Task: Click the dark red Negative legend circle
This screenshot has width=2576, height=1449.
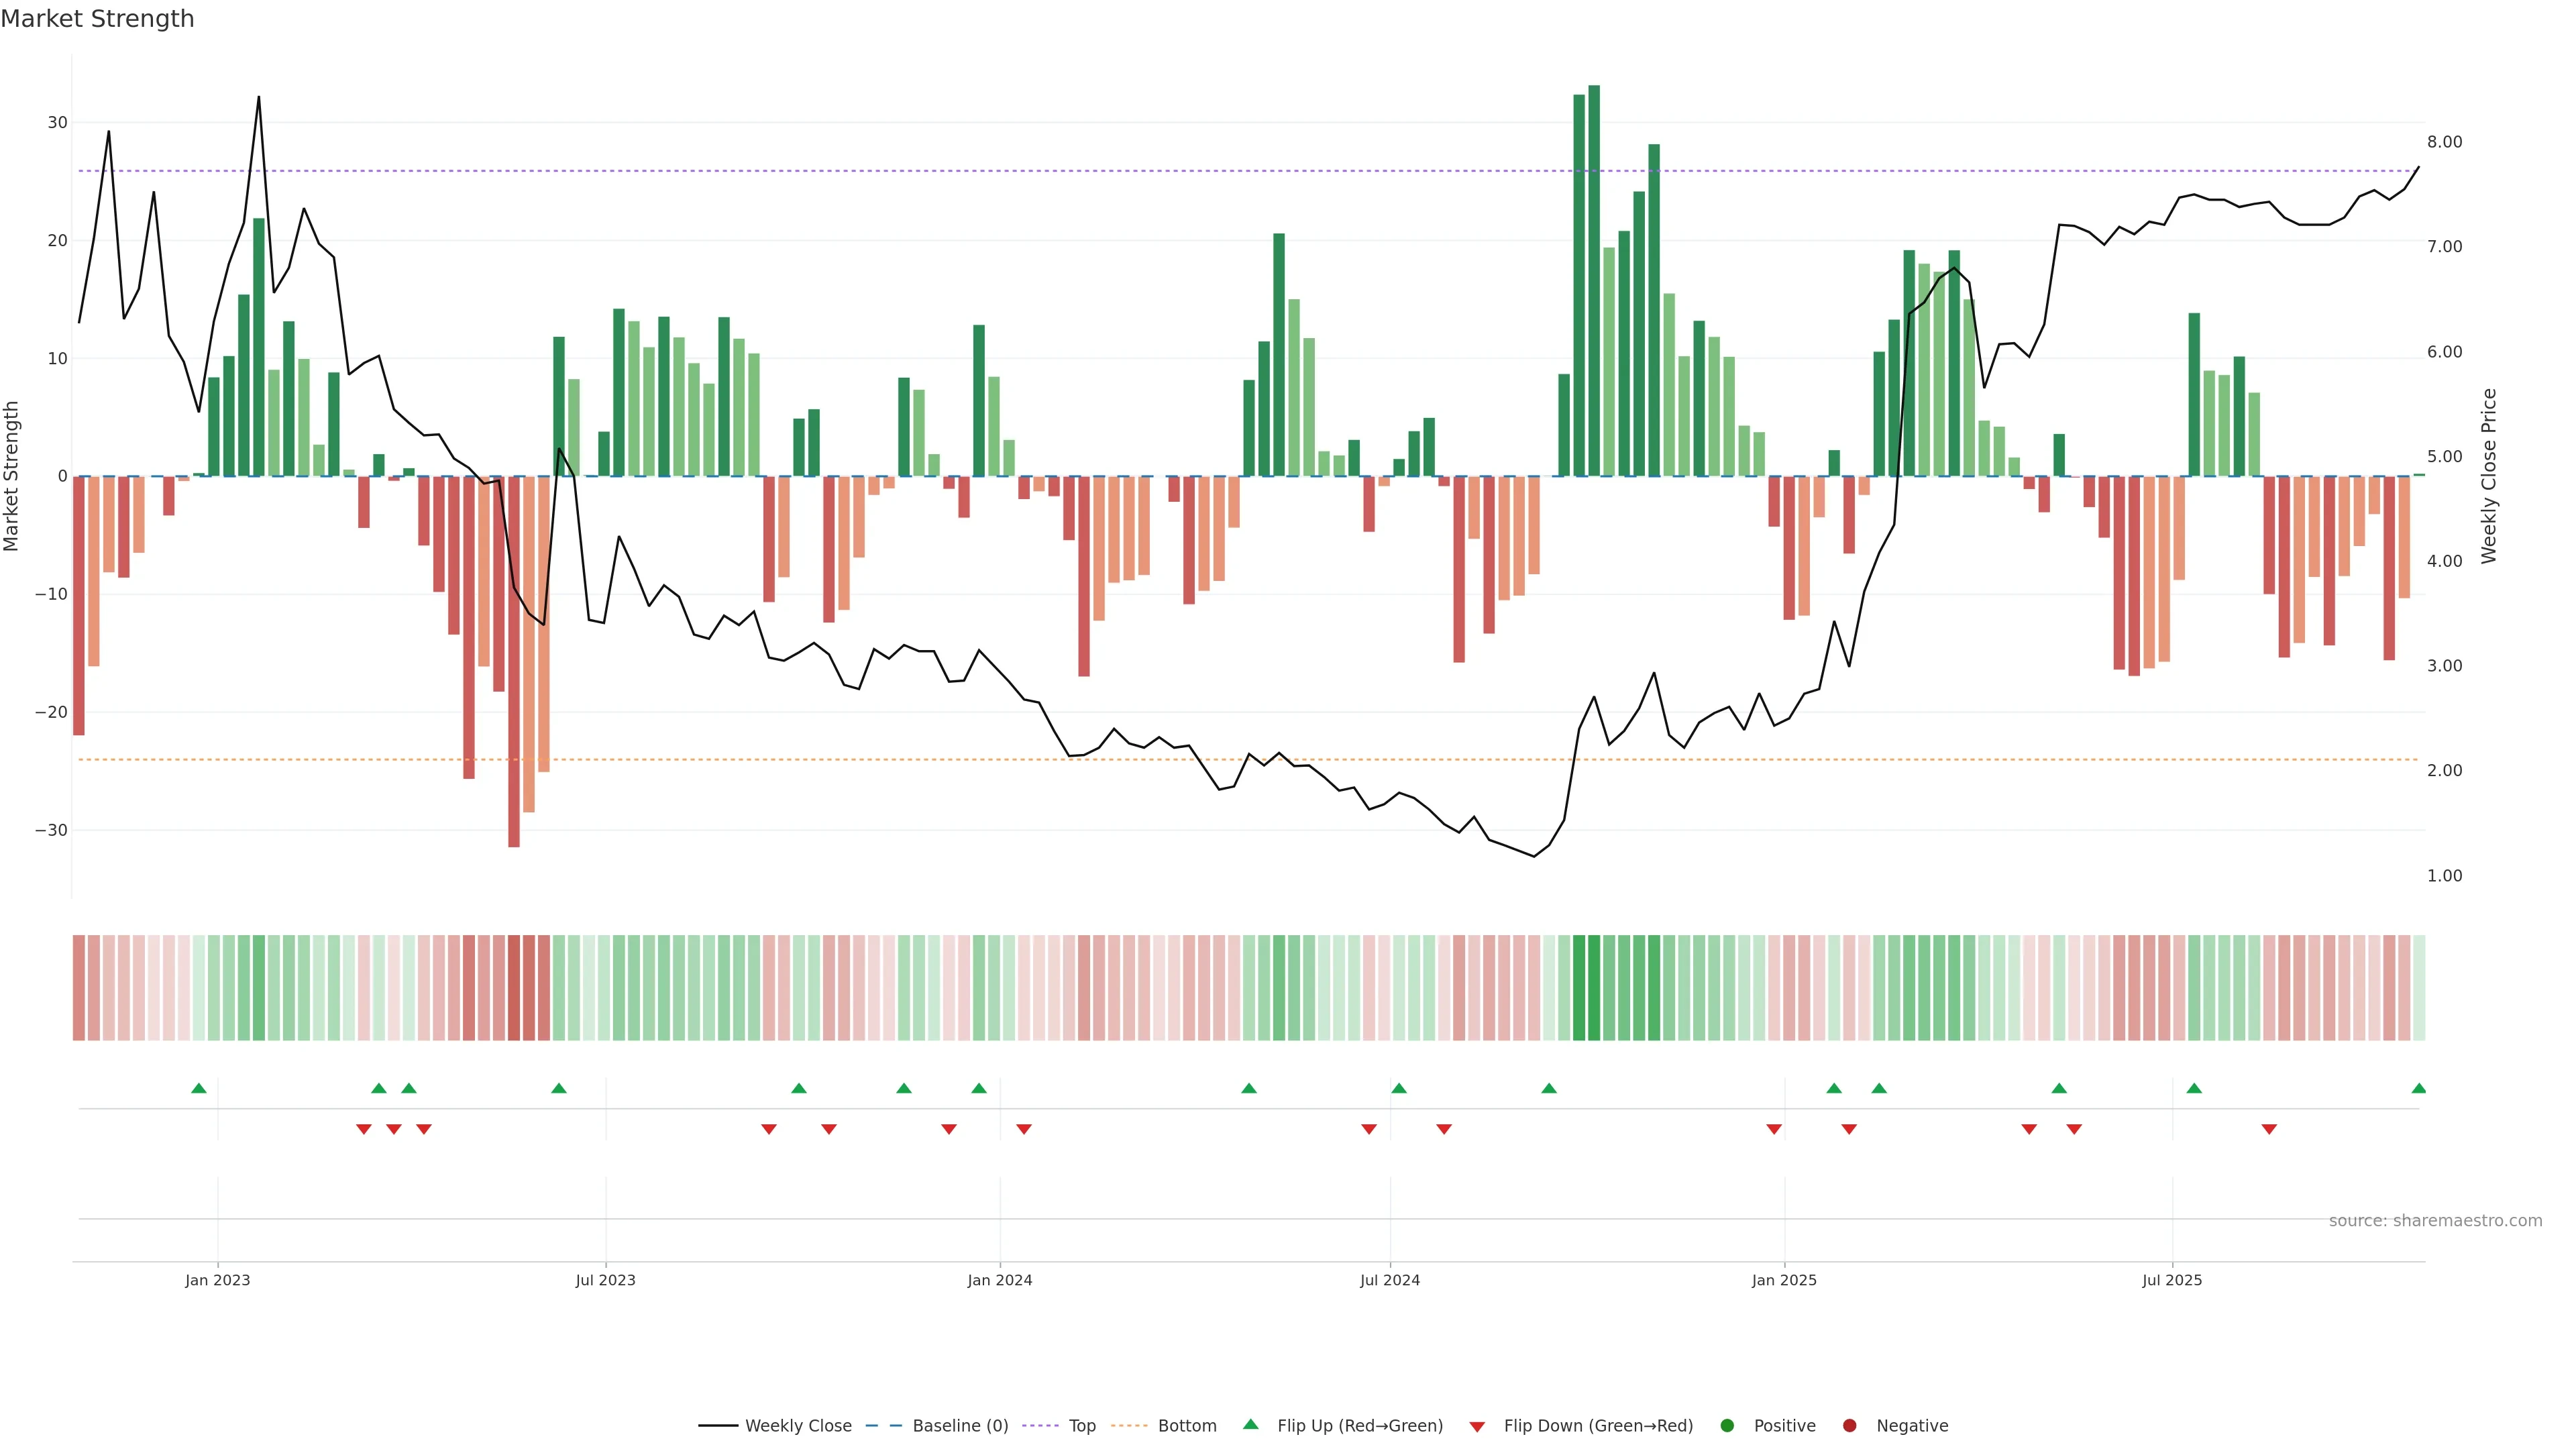Action: pyautogui.click(x=1849, y=1425)
